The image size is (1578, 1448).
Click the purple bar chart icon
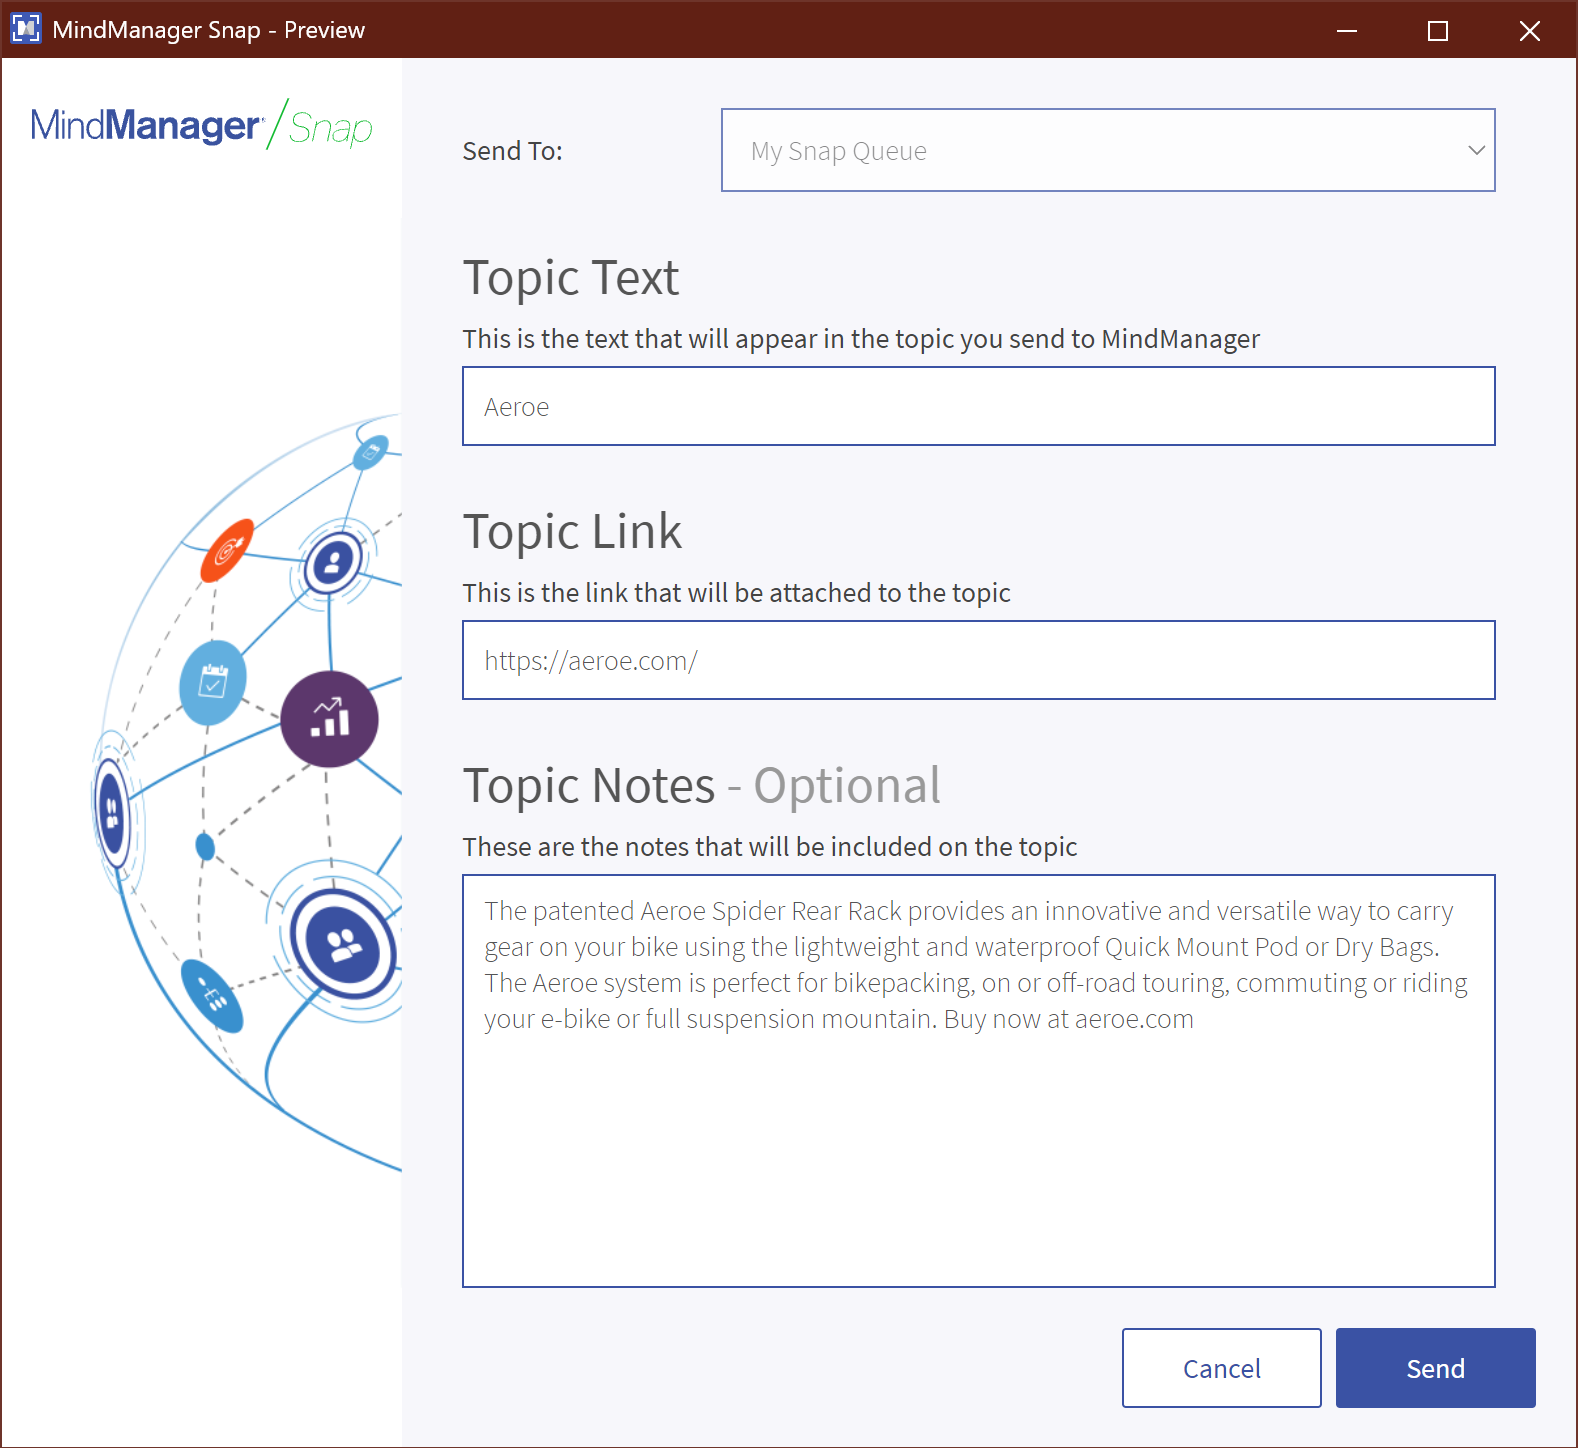click(x=329, y=719)
